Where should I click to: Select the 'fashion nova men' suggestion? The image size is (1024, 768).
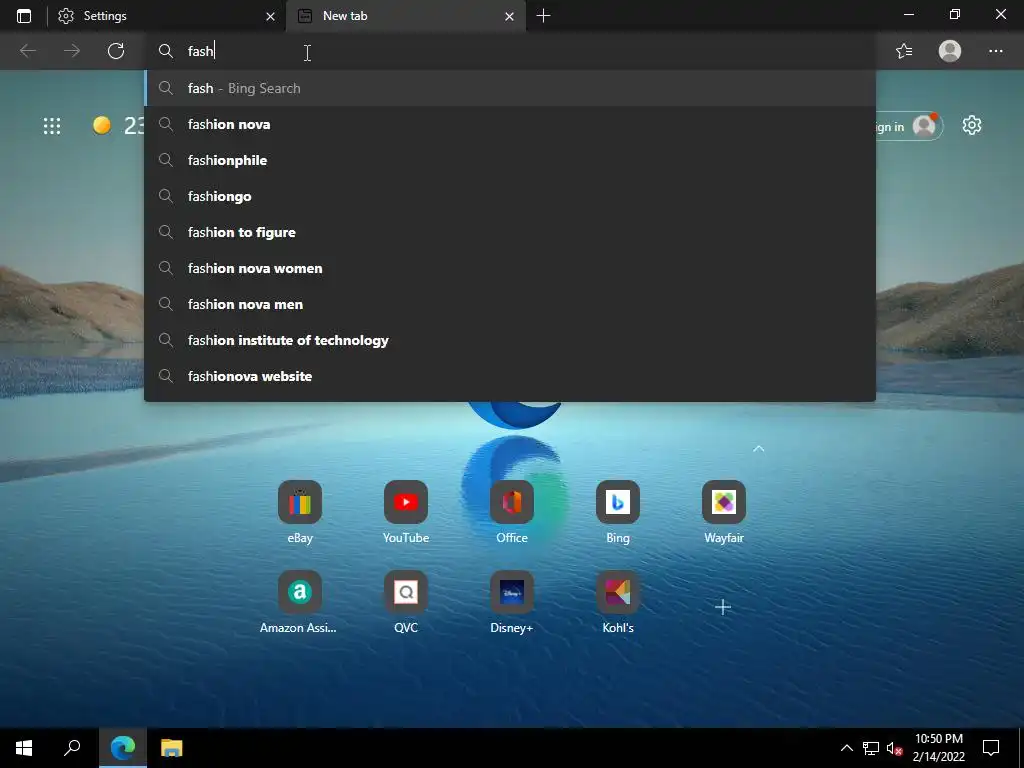tap(510, 304)
